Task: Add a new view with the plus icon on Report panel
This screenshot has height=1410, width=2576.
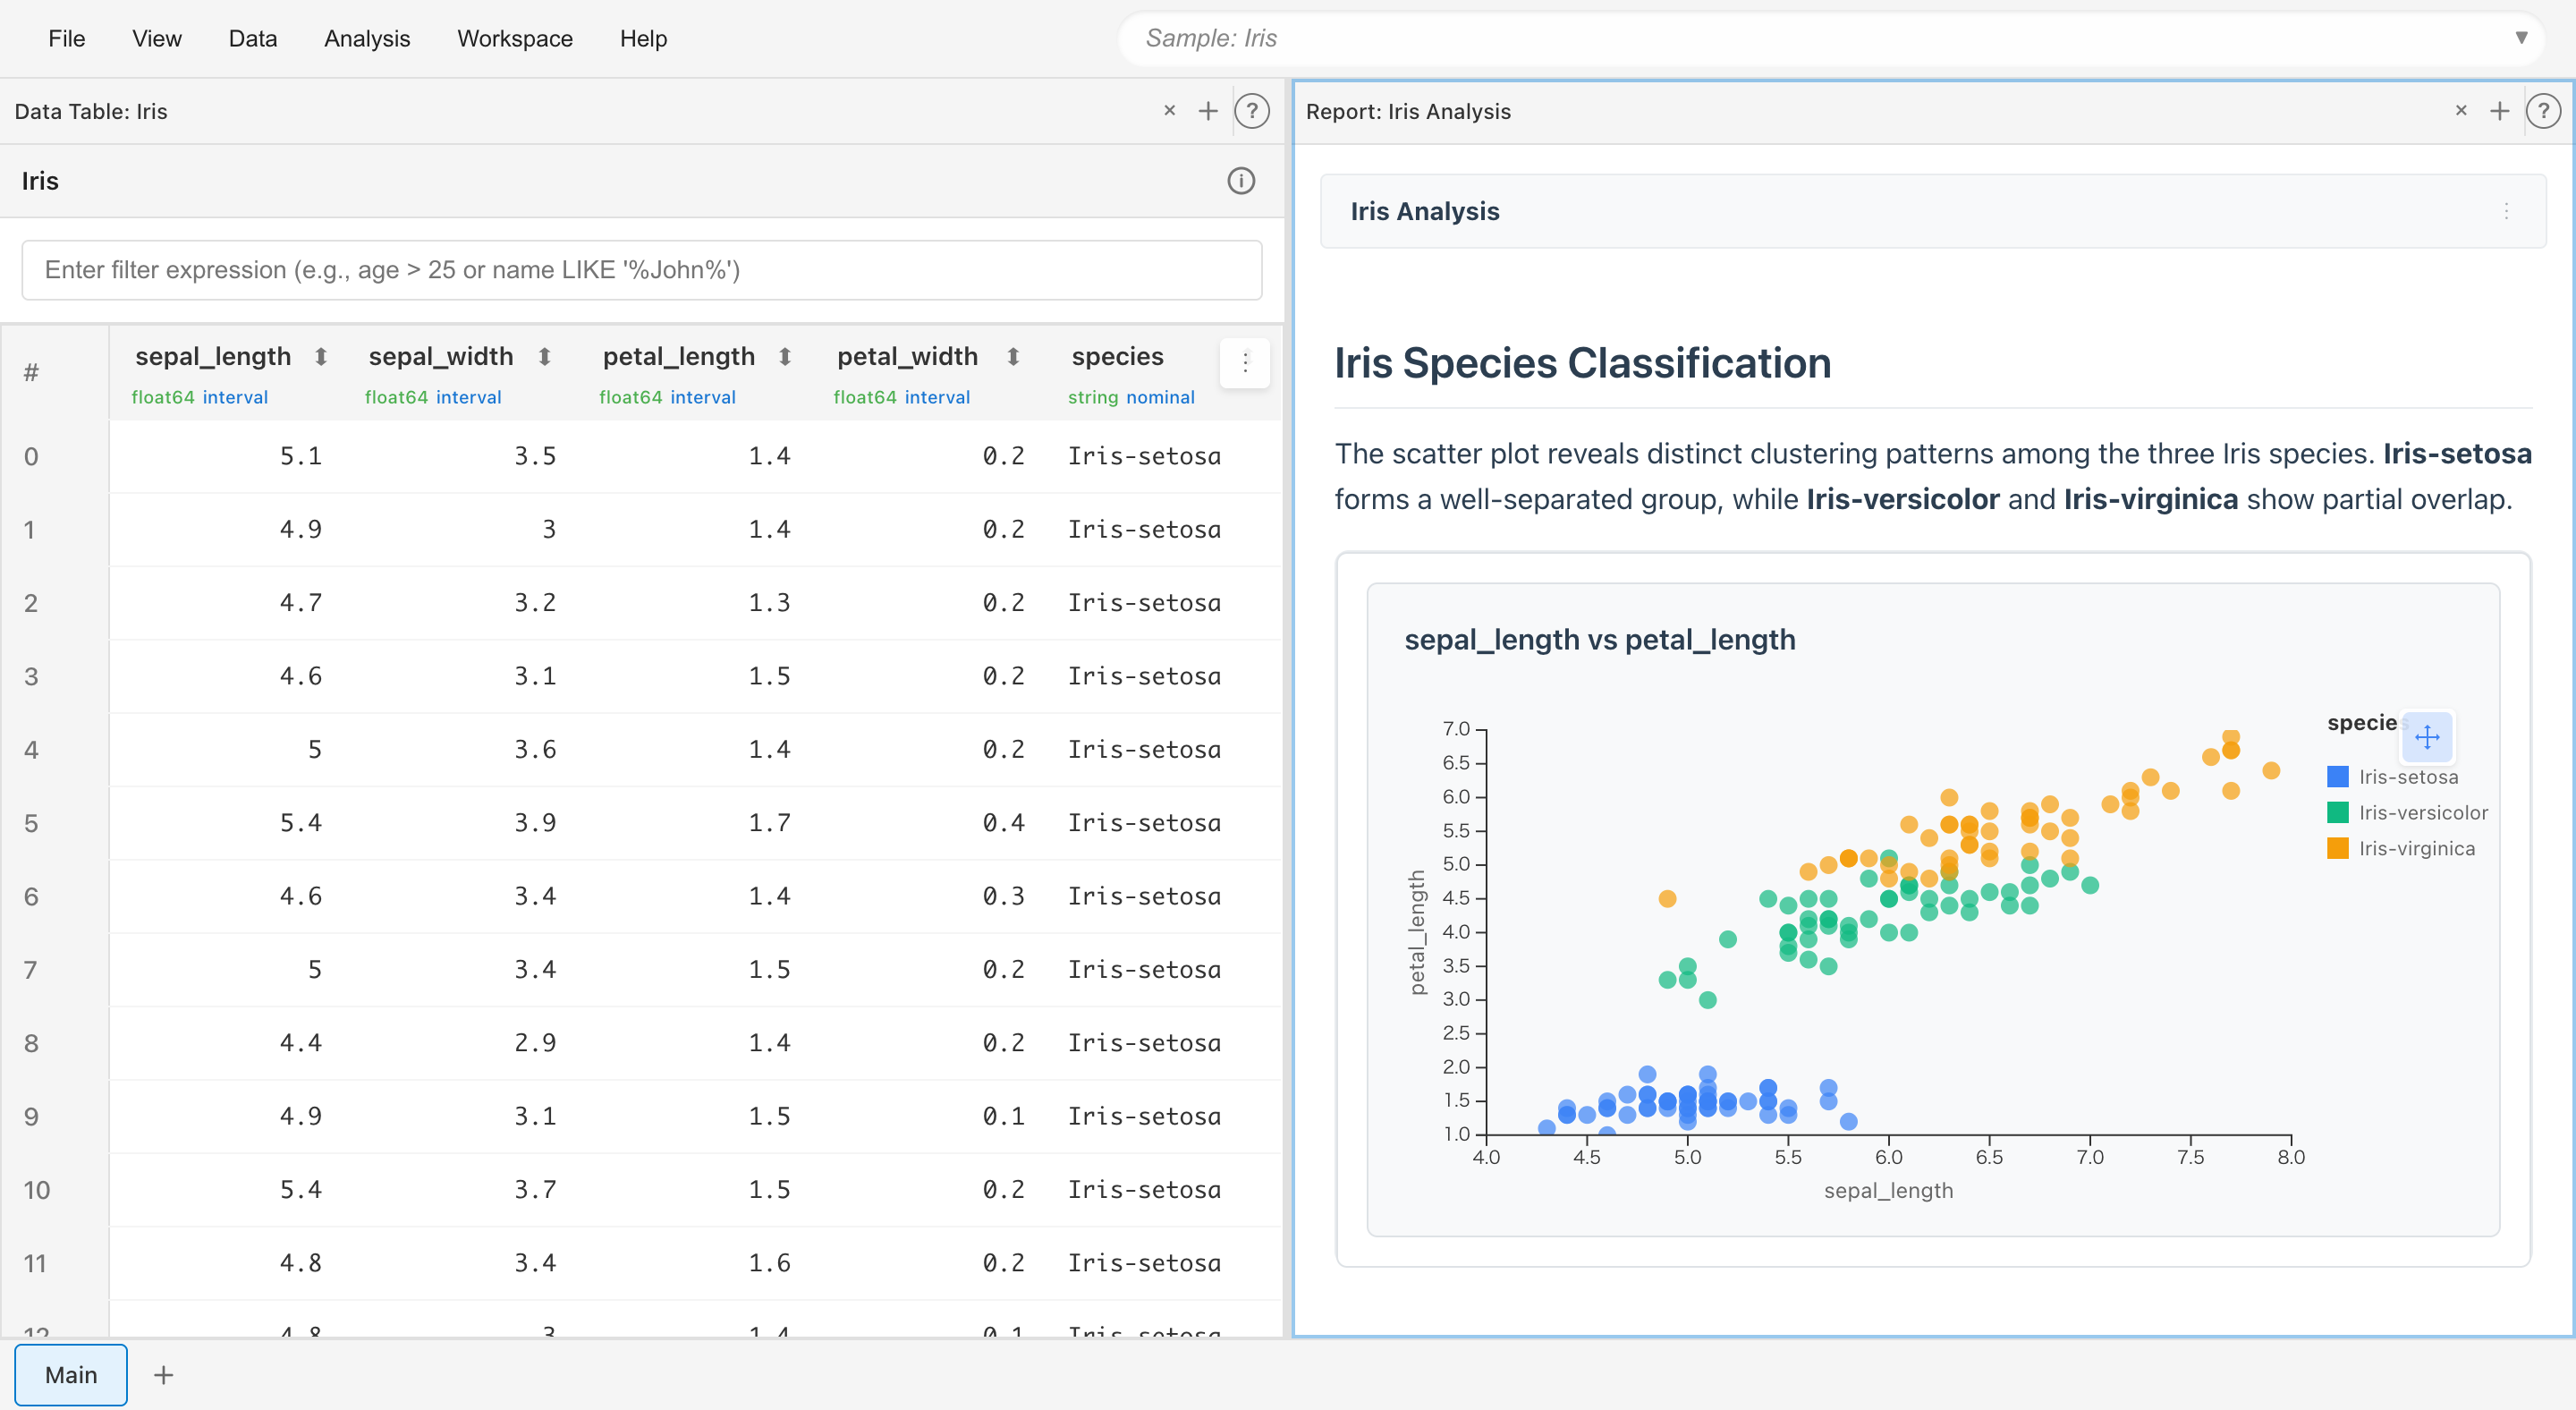Action: click(2499, 111)
